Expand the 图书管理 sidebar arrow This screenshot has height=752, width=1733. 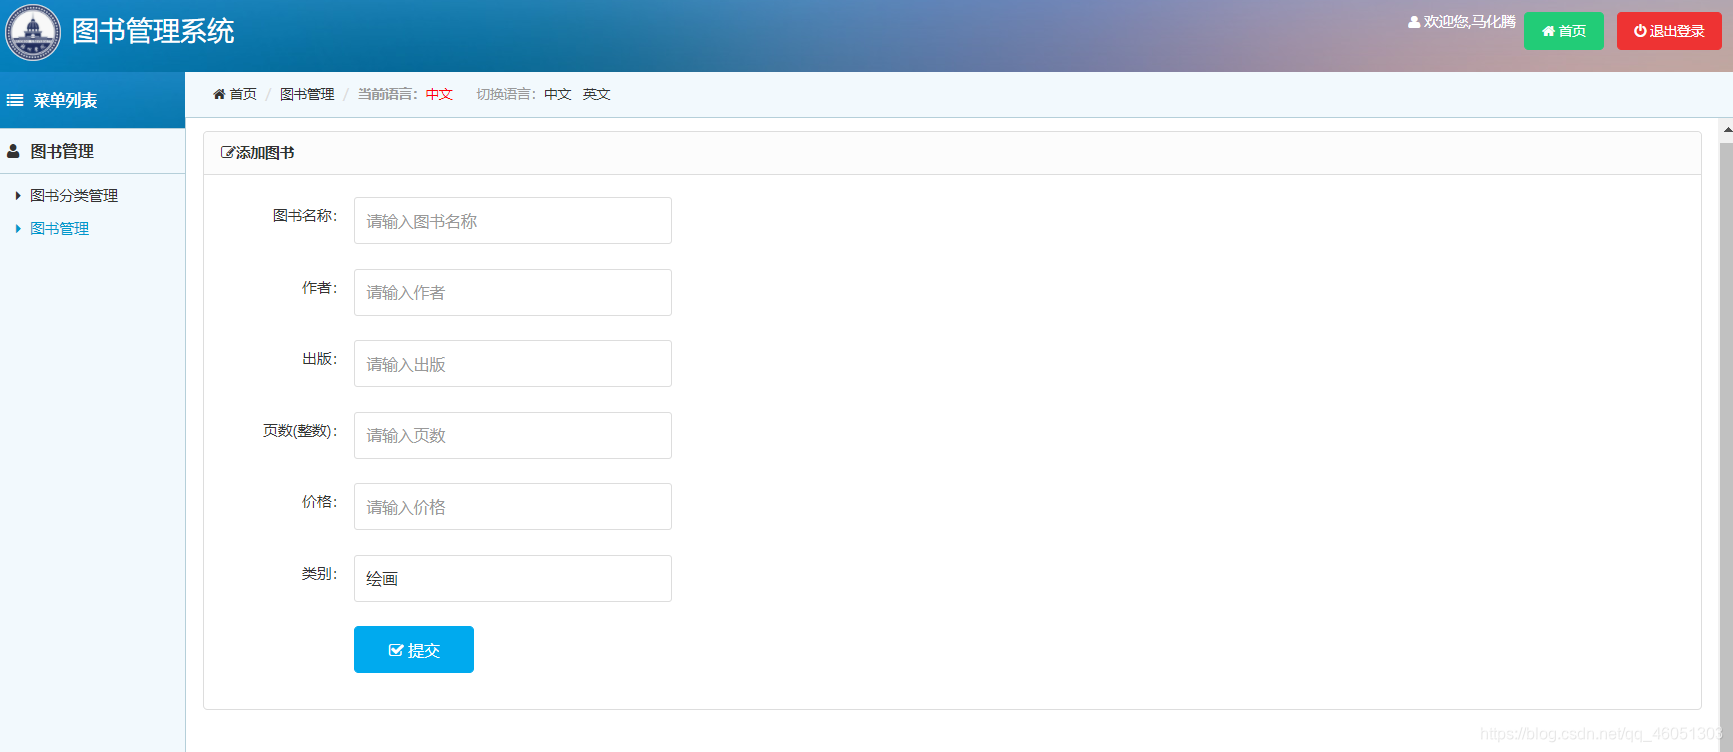tap(18, 229)
